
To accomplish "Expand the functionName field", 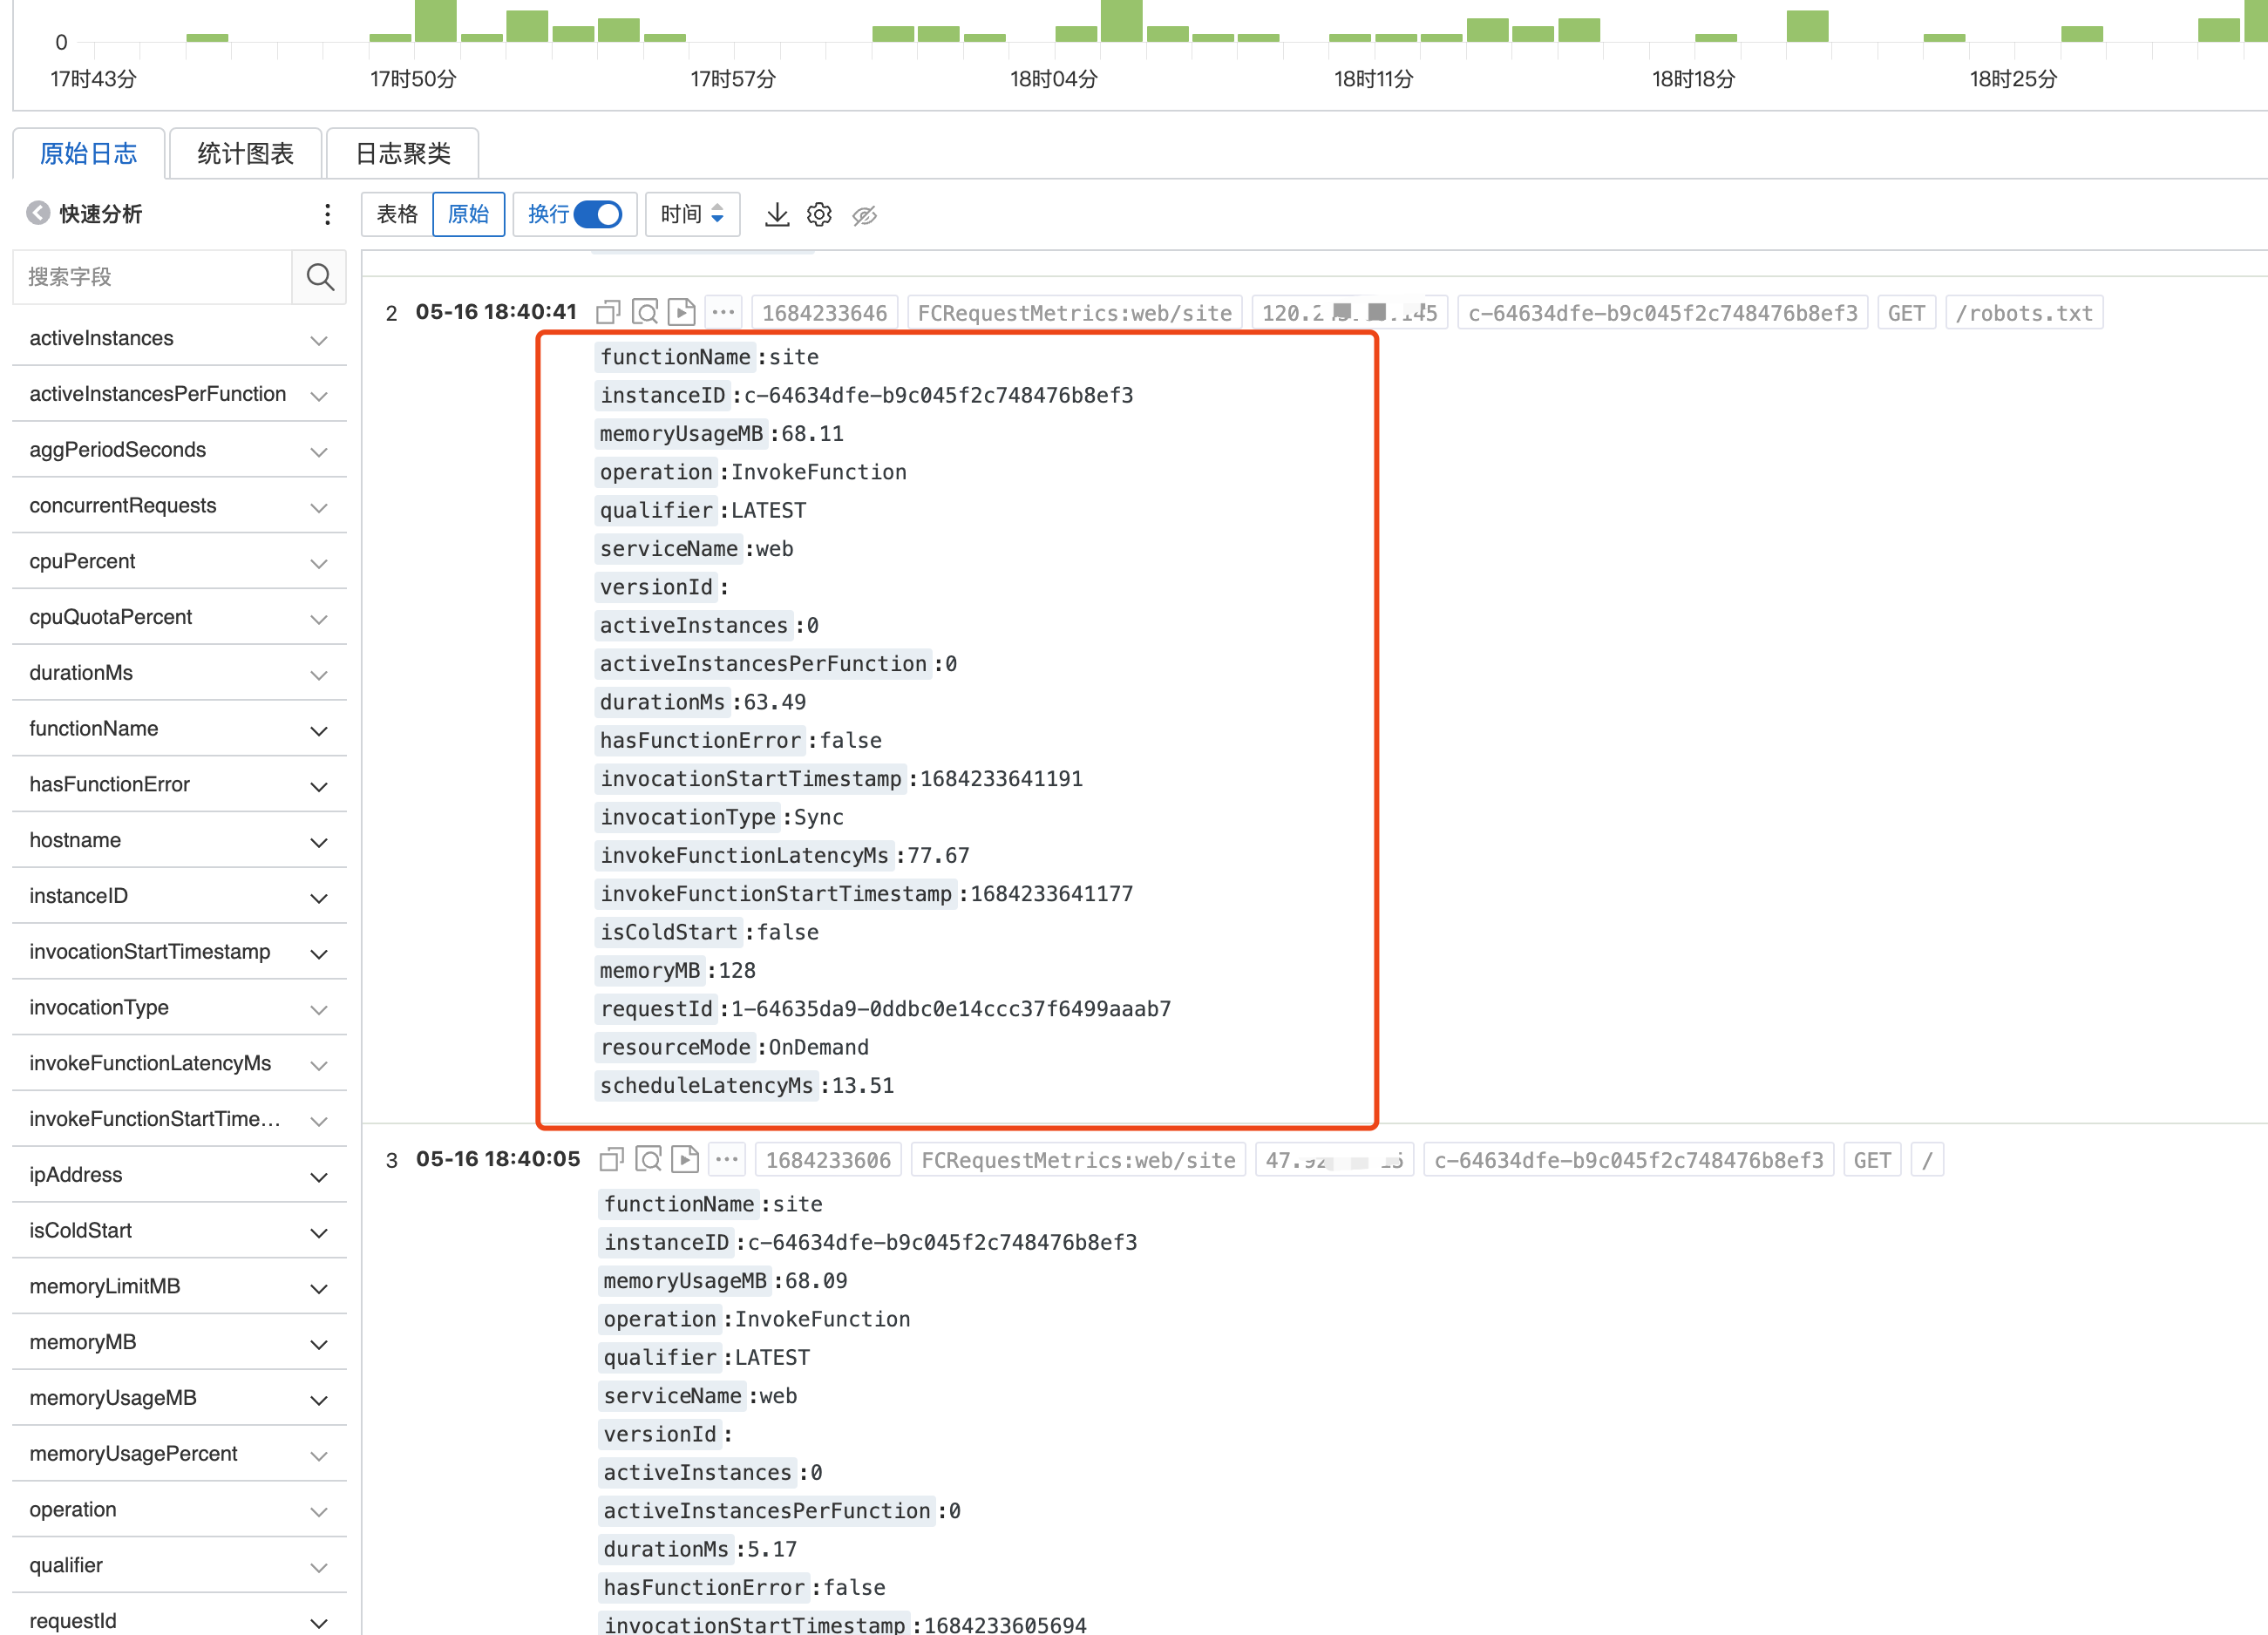I will (319, 730).
